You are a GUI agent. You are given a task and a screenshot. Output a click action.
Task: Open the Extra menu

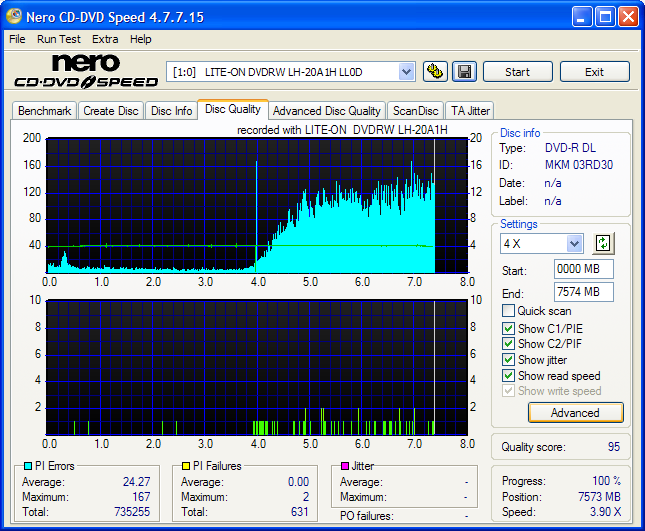click(x=105, y=39)
